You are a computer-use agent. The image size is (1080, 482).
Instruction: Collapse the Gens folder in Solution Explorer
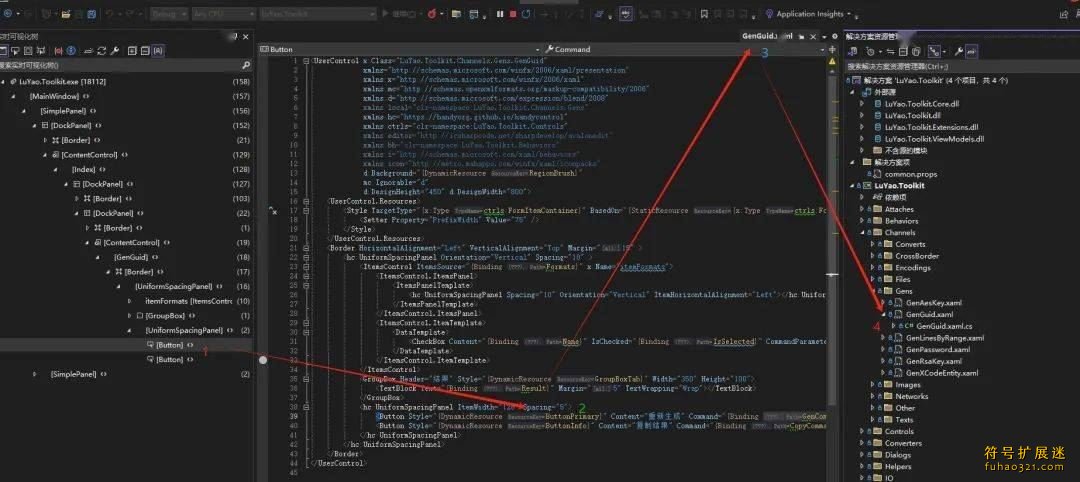[873, 291]
